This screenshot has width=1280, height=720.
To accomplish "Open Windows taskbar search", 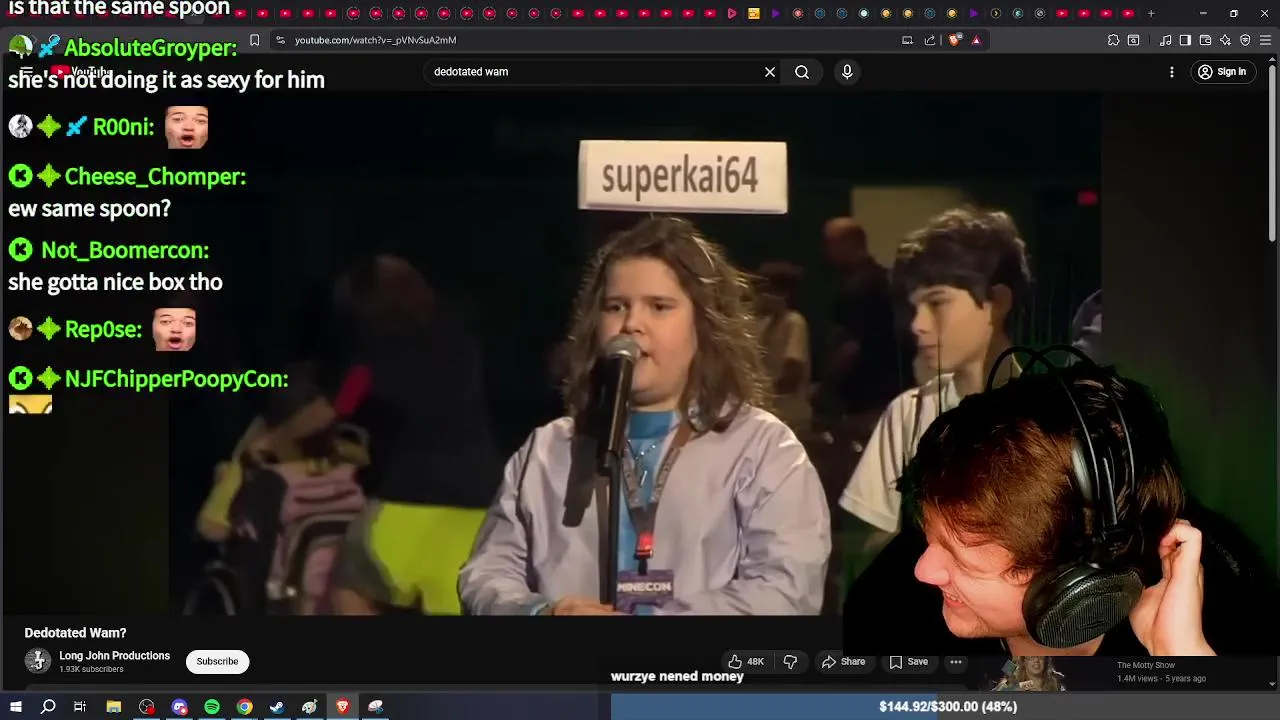I will tap(48, 706).
